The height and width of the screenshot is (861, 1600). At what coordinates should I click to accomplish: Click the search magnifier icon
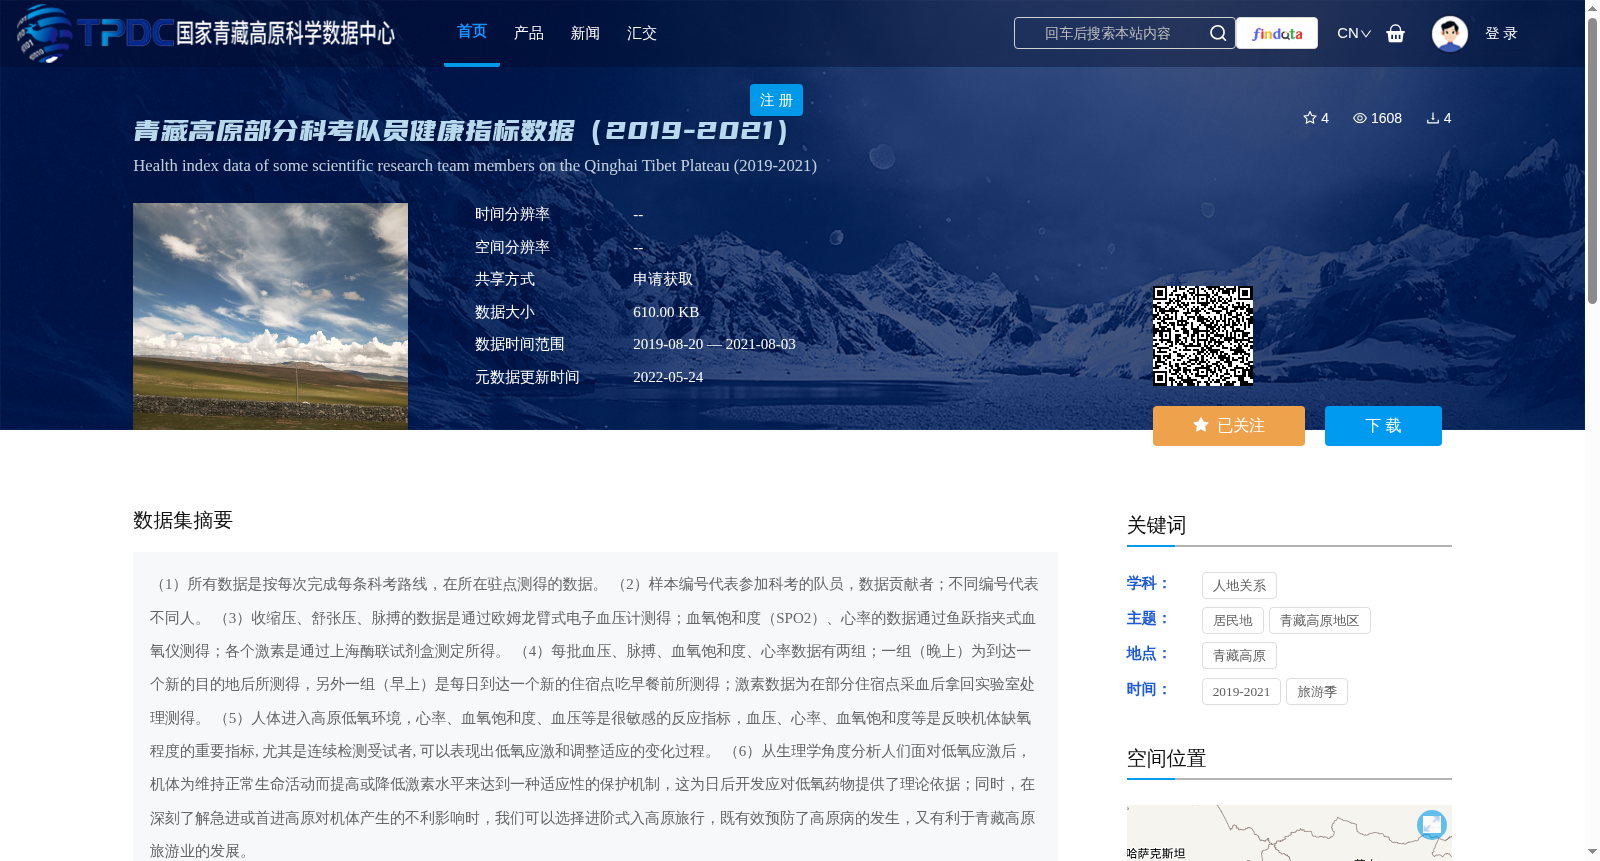[1217, 33]
